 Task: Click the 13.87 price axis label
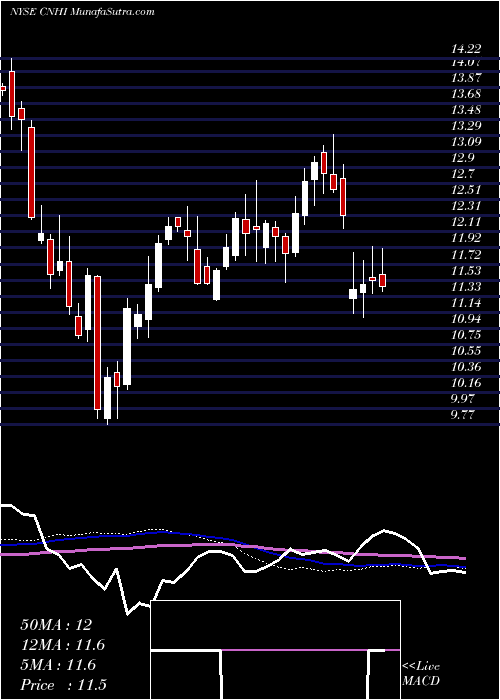[466, 78]
